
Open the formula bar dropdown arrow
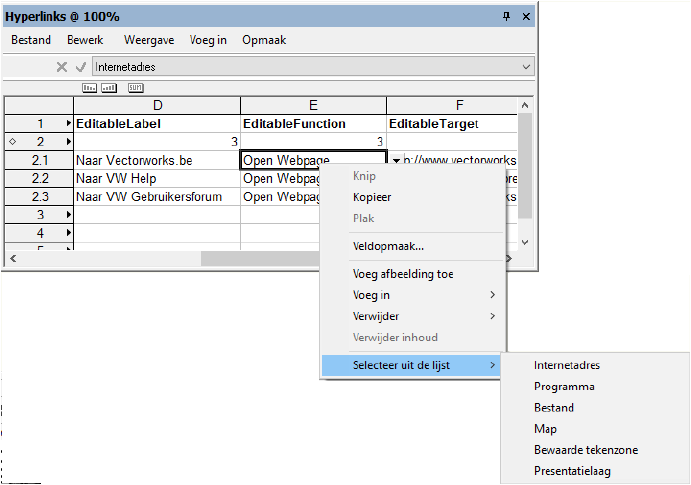click(x=526, y=67)
